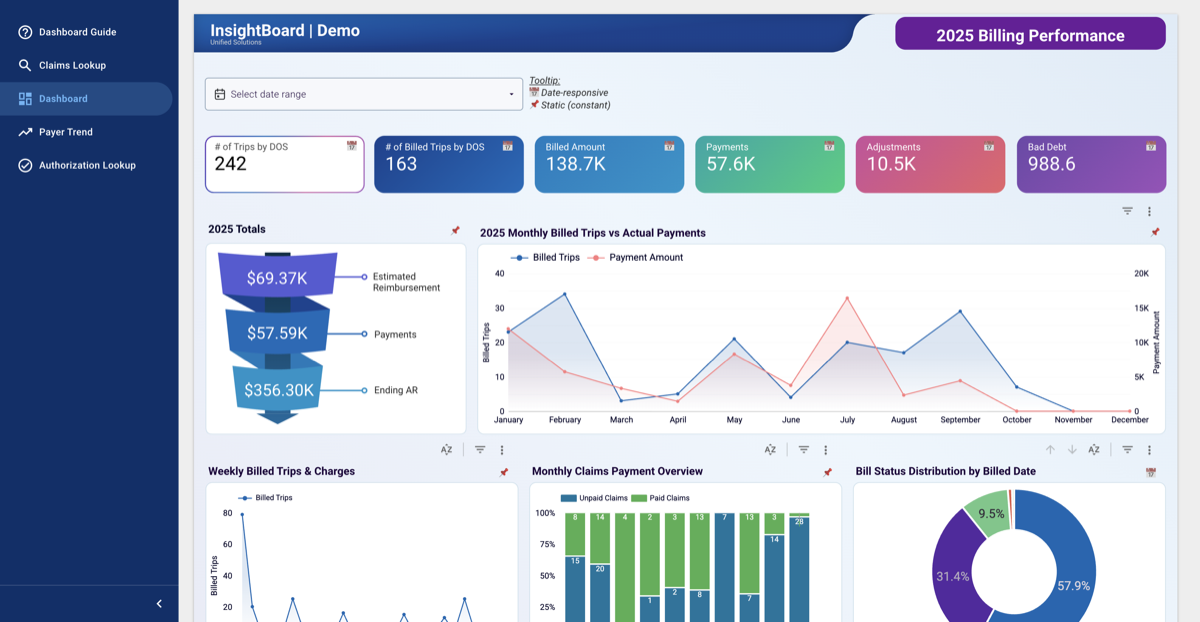
Task: Click pin icon of Monthly Claims Payment Overview
Action: pos(827,472)
